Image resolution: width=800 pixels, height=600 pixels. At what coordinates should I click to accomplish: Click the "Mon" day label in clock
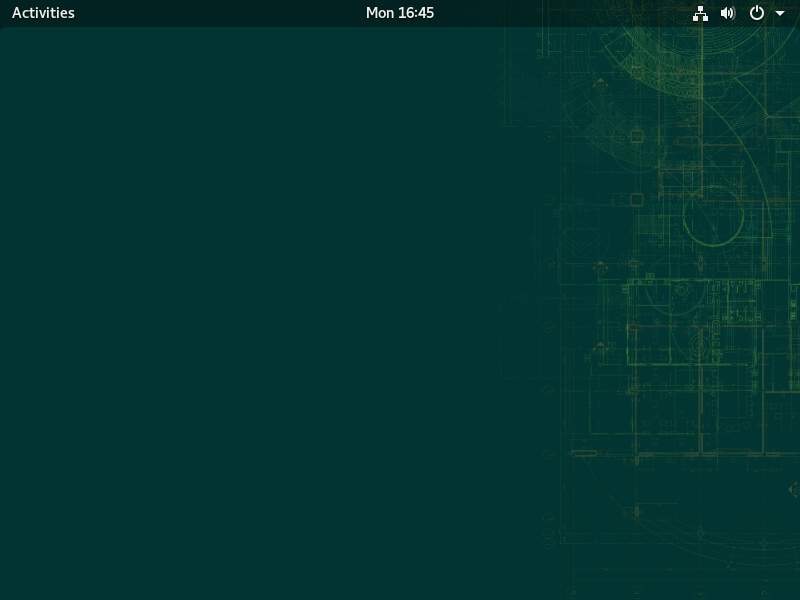tap(380, 13)
